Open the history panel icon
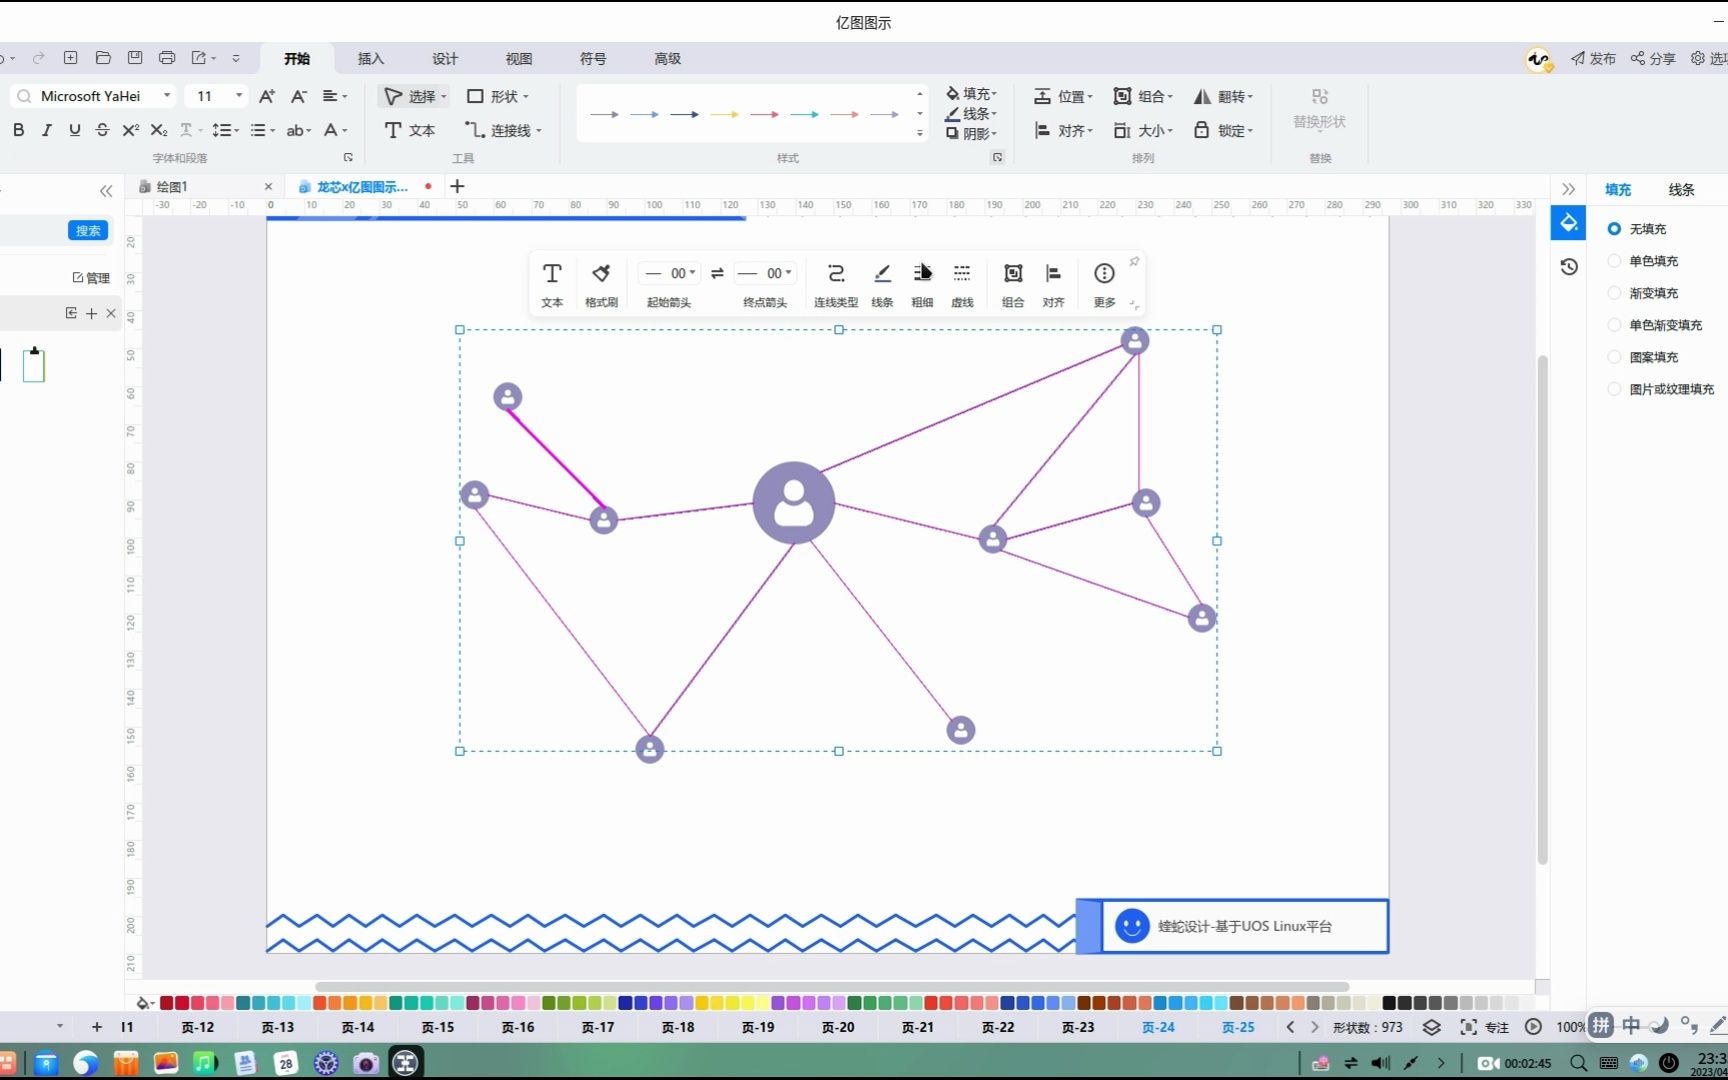Image resolution: width=1728 pixels, height=1080 pixels. pyautogui.click(x=1568, y=267)
